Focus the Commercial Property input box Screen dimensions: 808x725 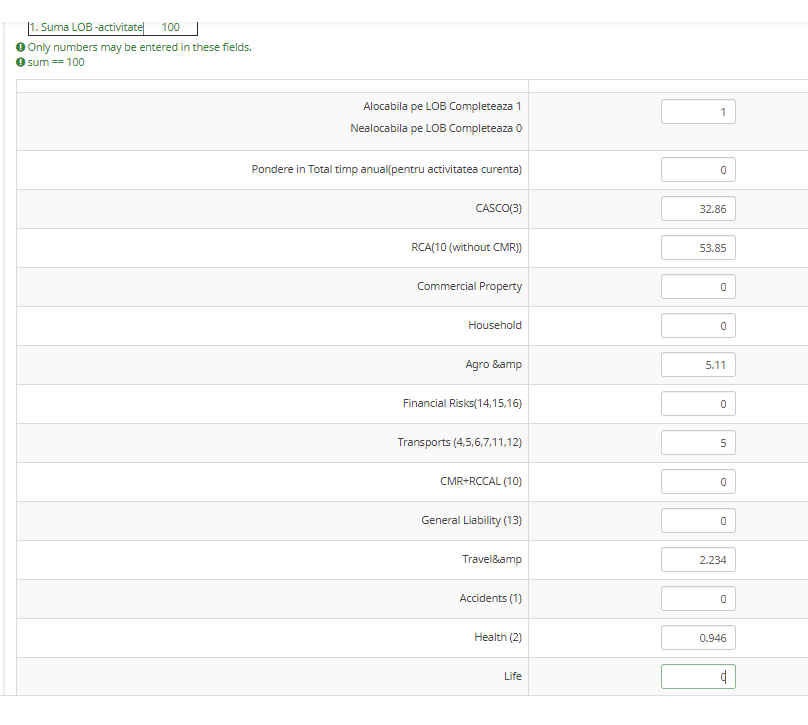click(x=697, y=287)
